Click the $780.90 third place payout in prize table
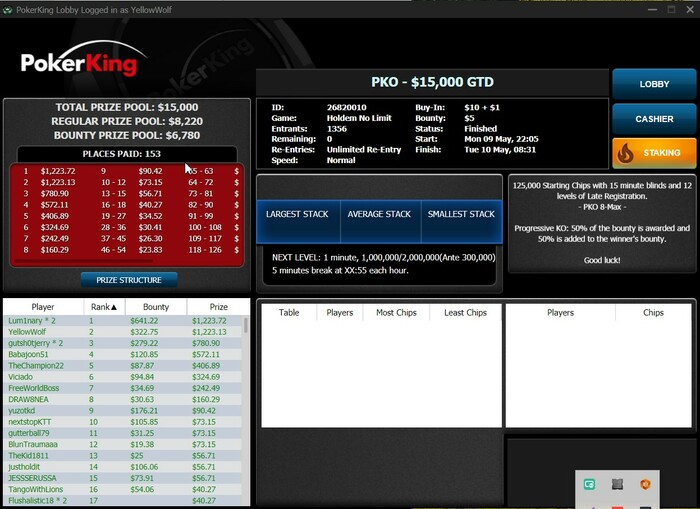 point(55,193)
